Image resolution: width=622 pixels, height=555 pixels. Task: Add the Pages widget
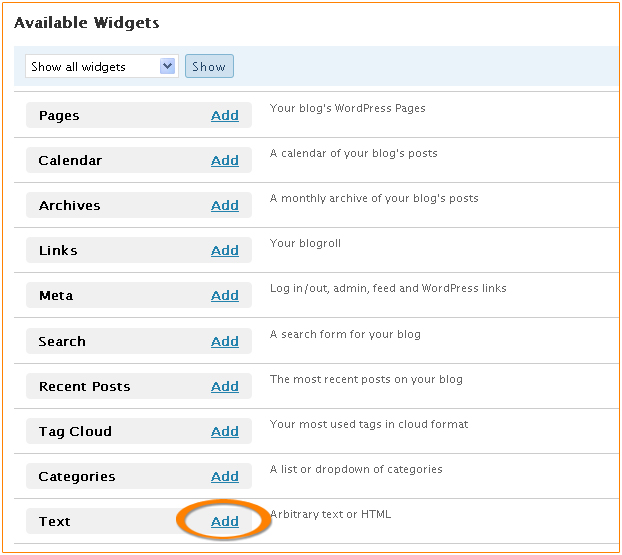[225, 115]
